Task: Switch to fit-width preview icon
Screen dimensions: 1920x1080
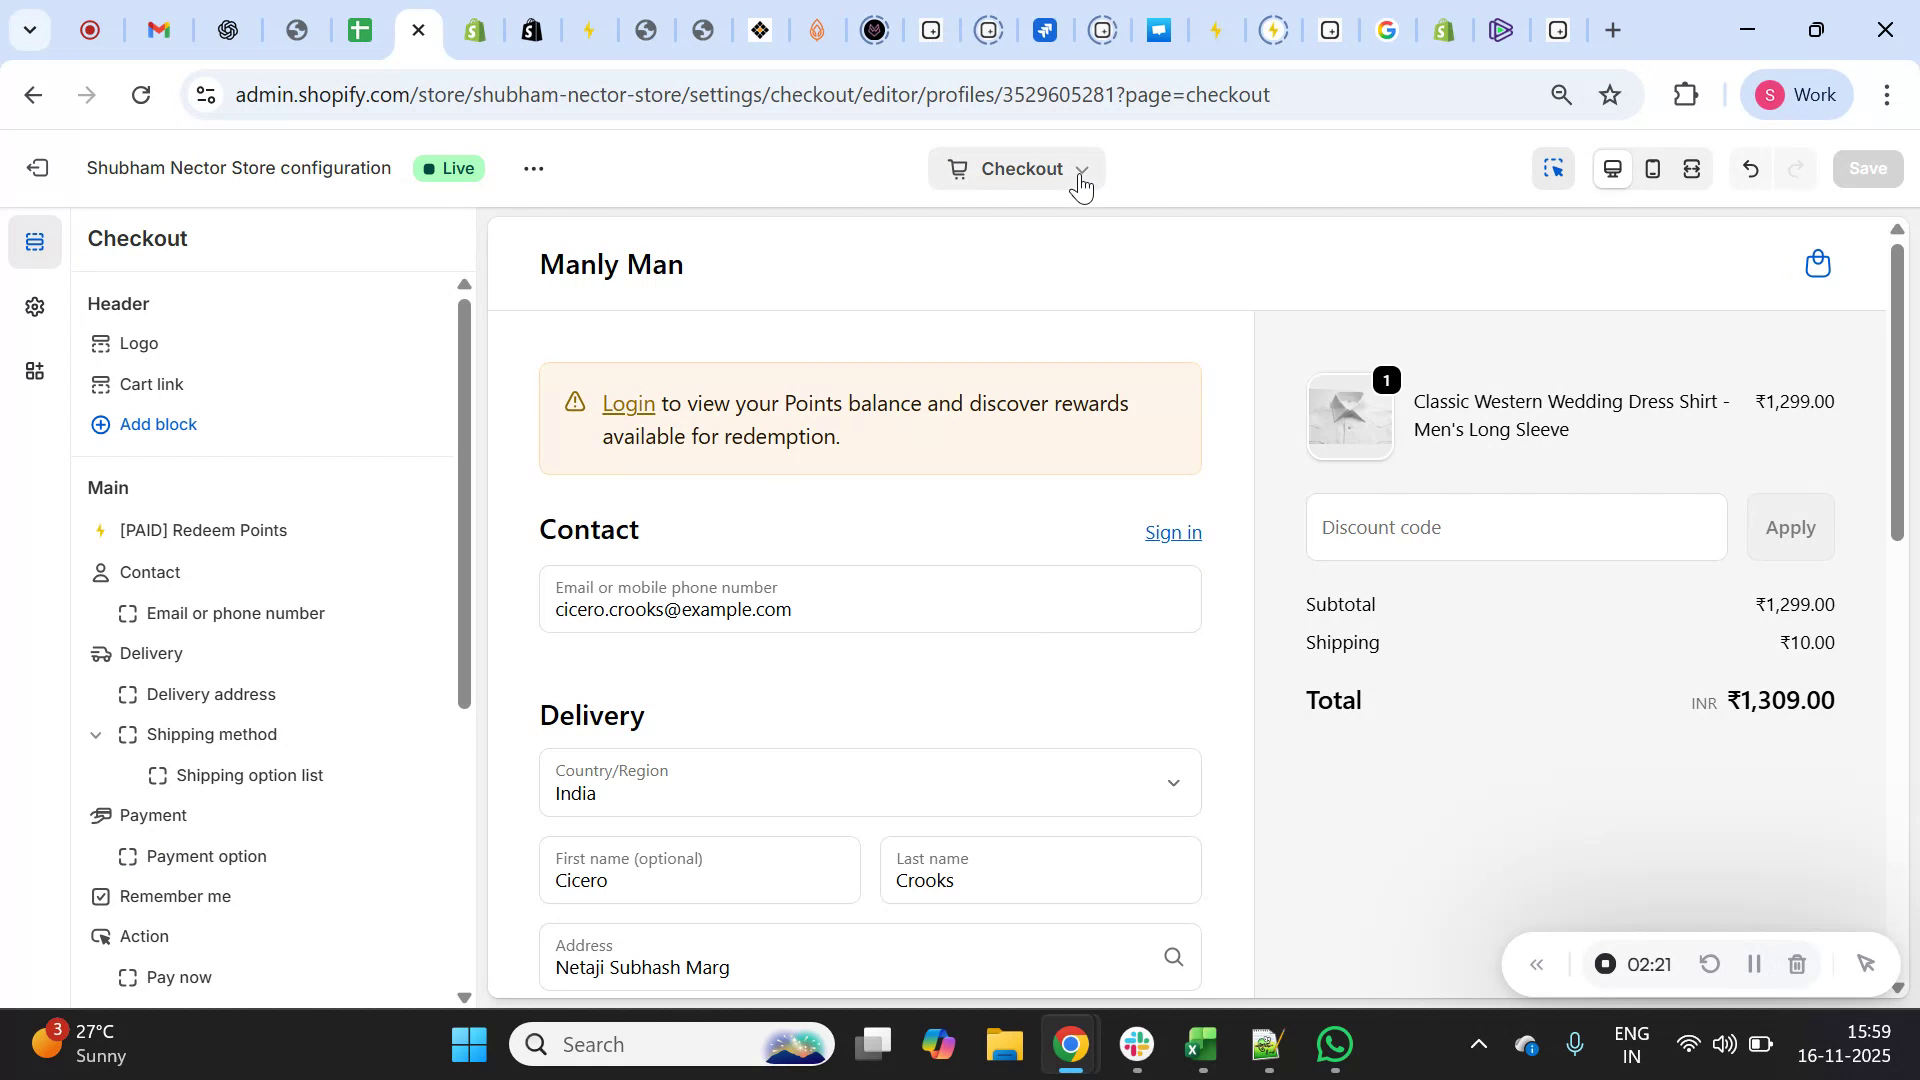Action: pos(1692,168)
